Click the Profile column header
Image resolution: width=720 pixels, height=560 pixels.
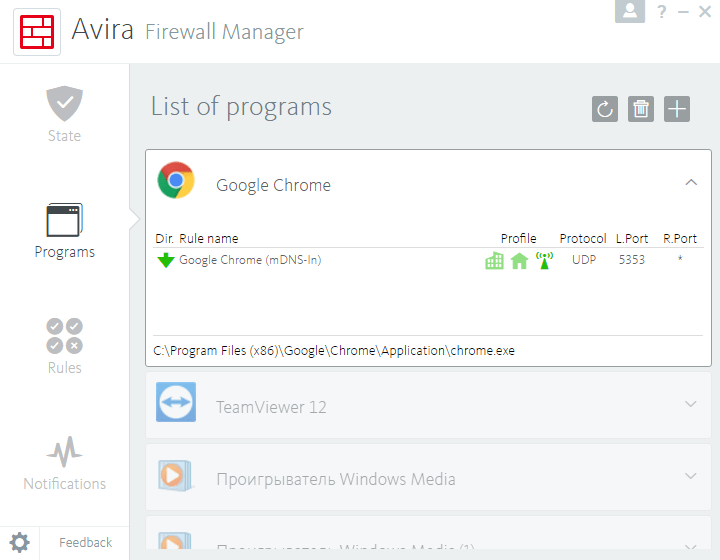[518, 239]
